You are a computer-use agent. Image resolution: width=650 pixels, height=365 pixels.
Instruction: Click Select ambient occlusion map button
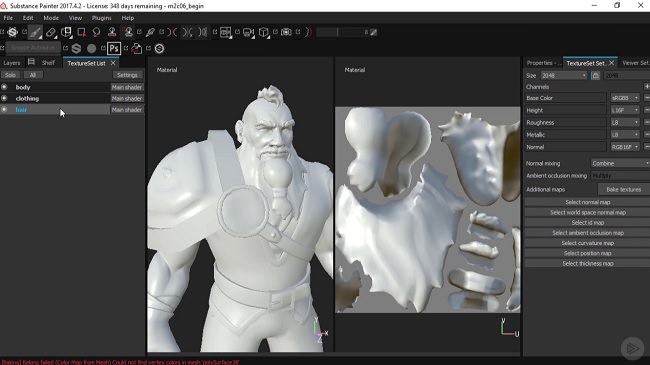click(x=587, y=233)
